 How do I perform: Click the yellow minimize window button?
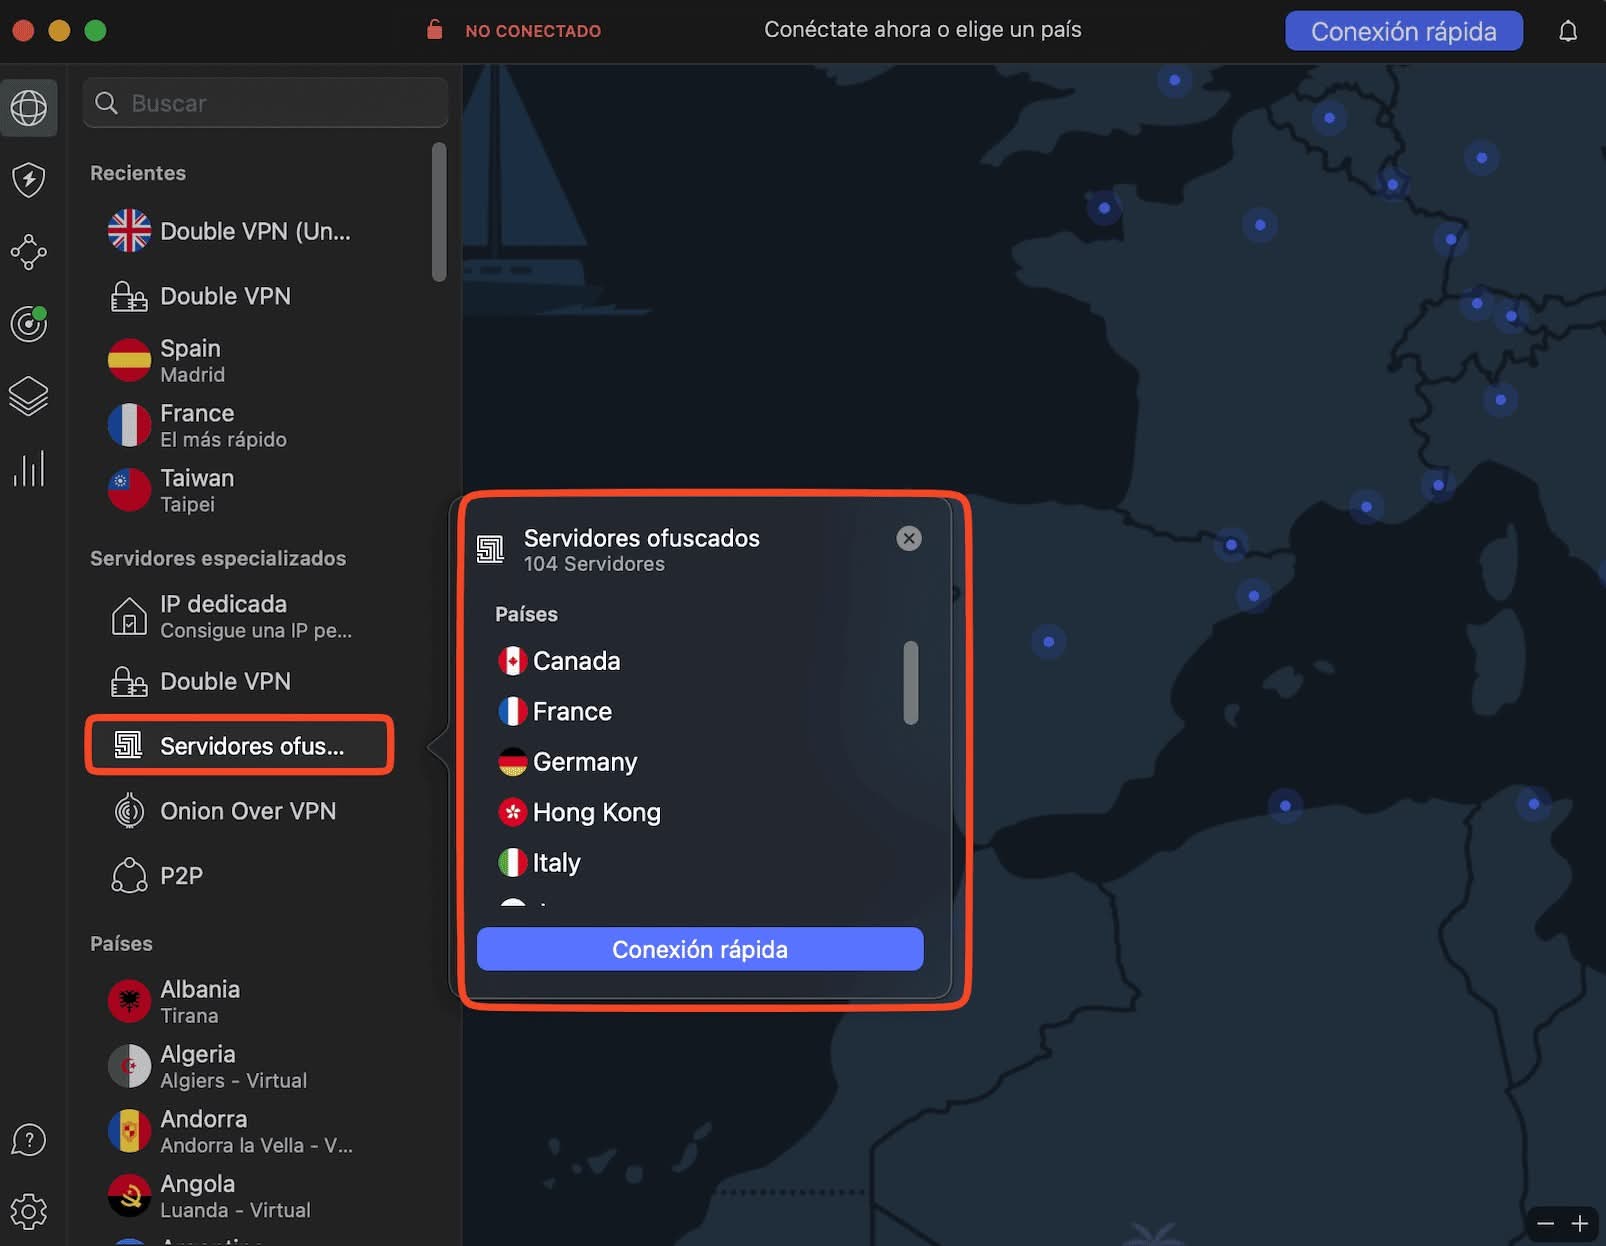(x=59, y=30)
